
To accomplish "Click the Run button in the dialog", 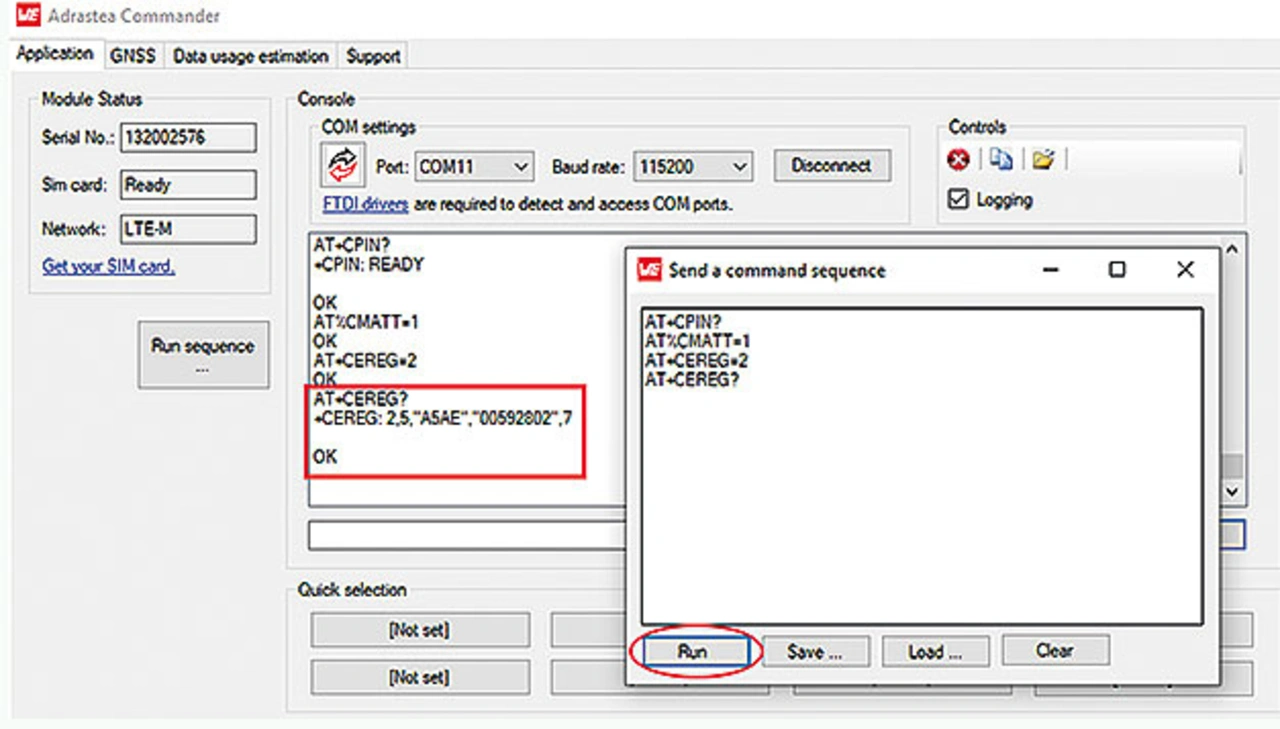I will point(692,652).
